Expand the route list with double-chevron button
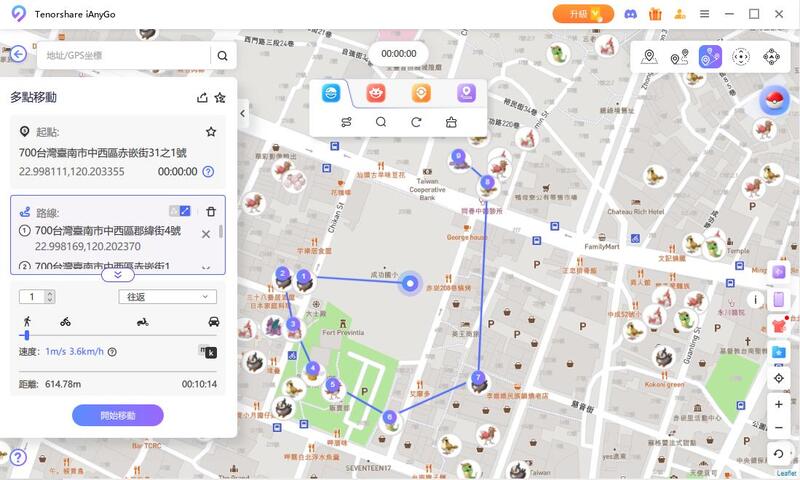Image resolution: width=800 pixels, height=480 pixels. pos(118,275)
